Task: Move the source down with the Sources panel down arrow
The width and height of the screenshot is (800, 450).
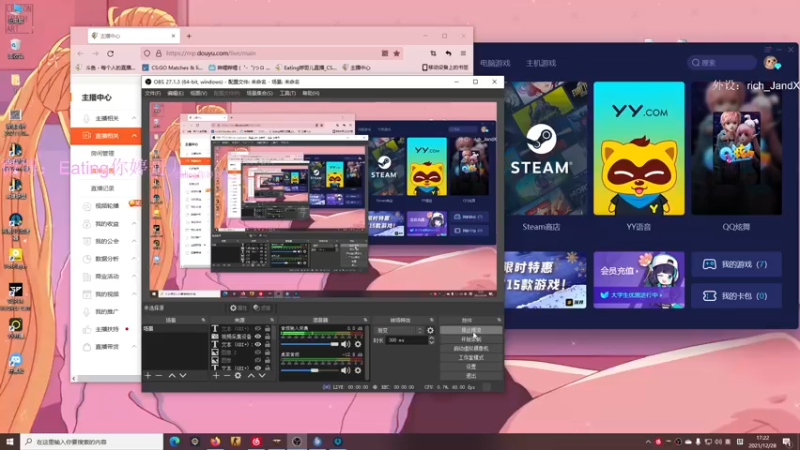Action: 262,376
